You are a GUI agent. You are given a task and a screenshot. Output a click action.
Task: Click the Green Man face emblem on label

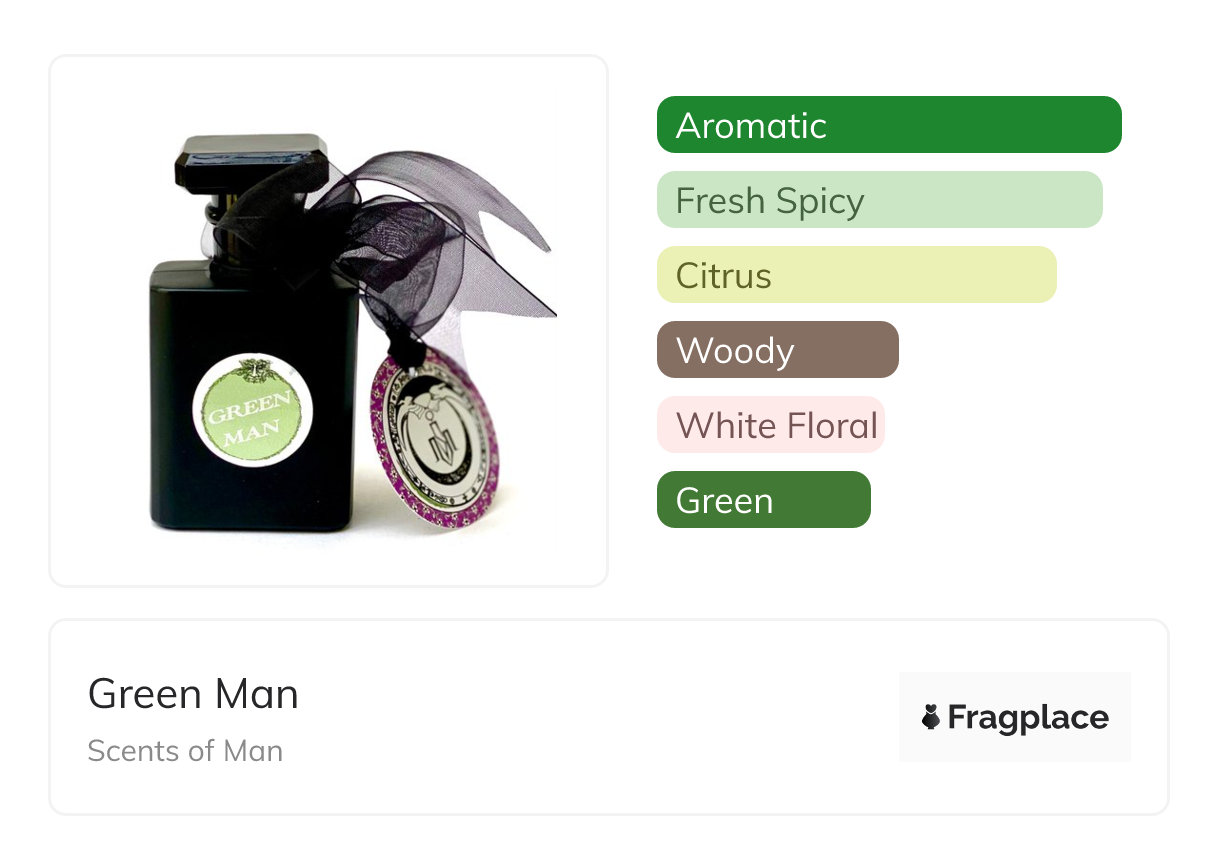[253, 371]
